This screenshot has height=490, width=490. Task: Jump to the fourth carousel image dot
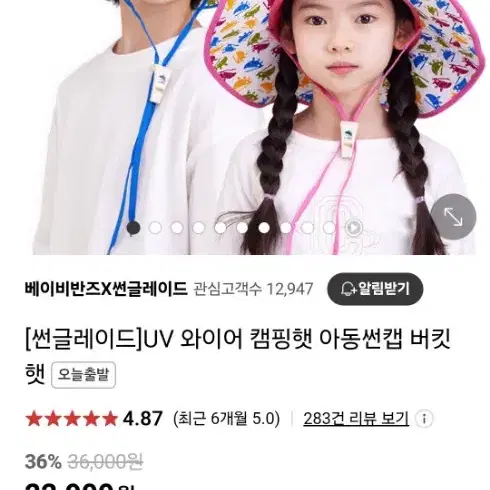click(x=199, y=228)
